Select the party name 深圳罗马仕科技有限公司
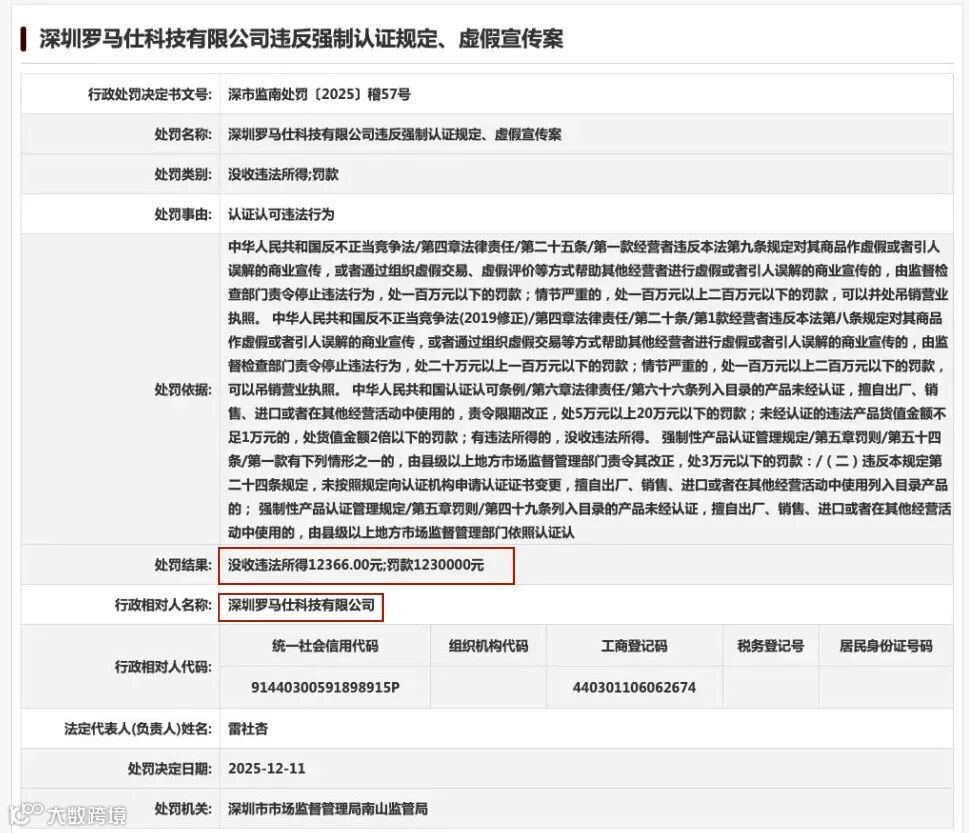This screenshot has width=969, height=833. 301,605
